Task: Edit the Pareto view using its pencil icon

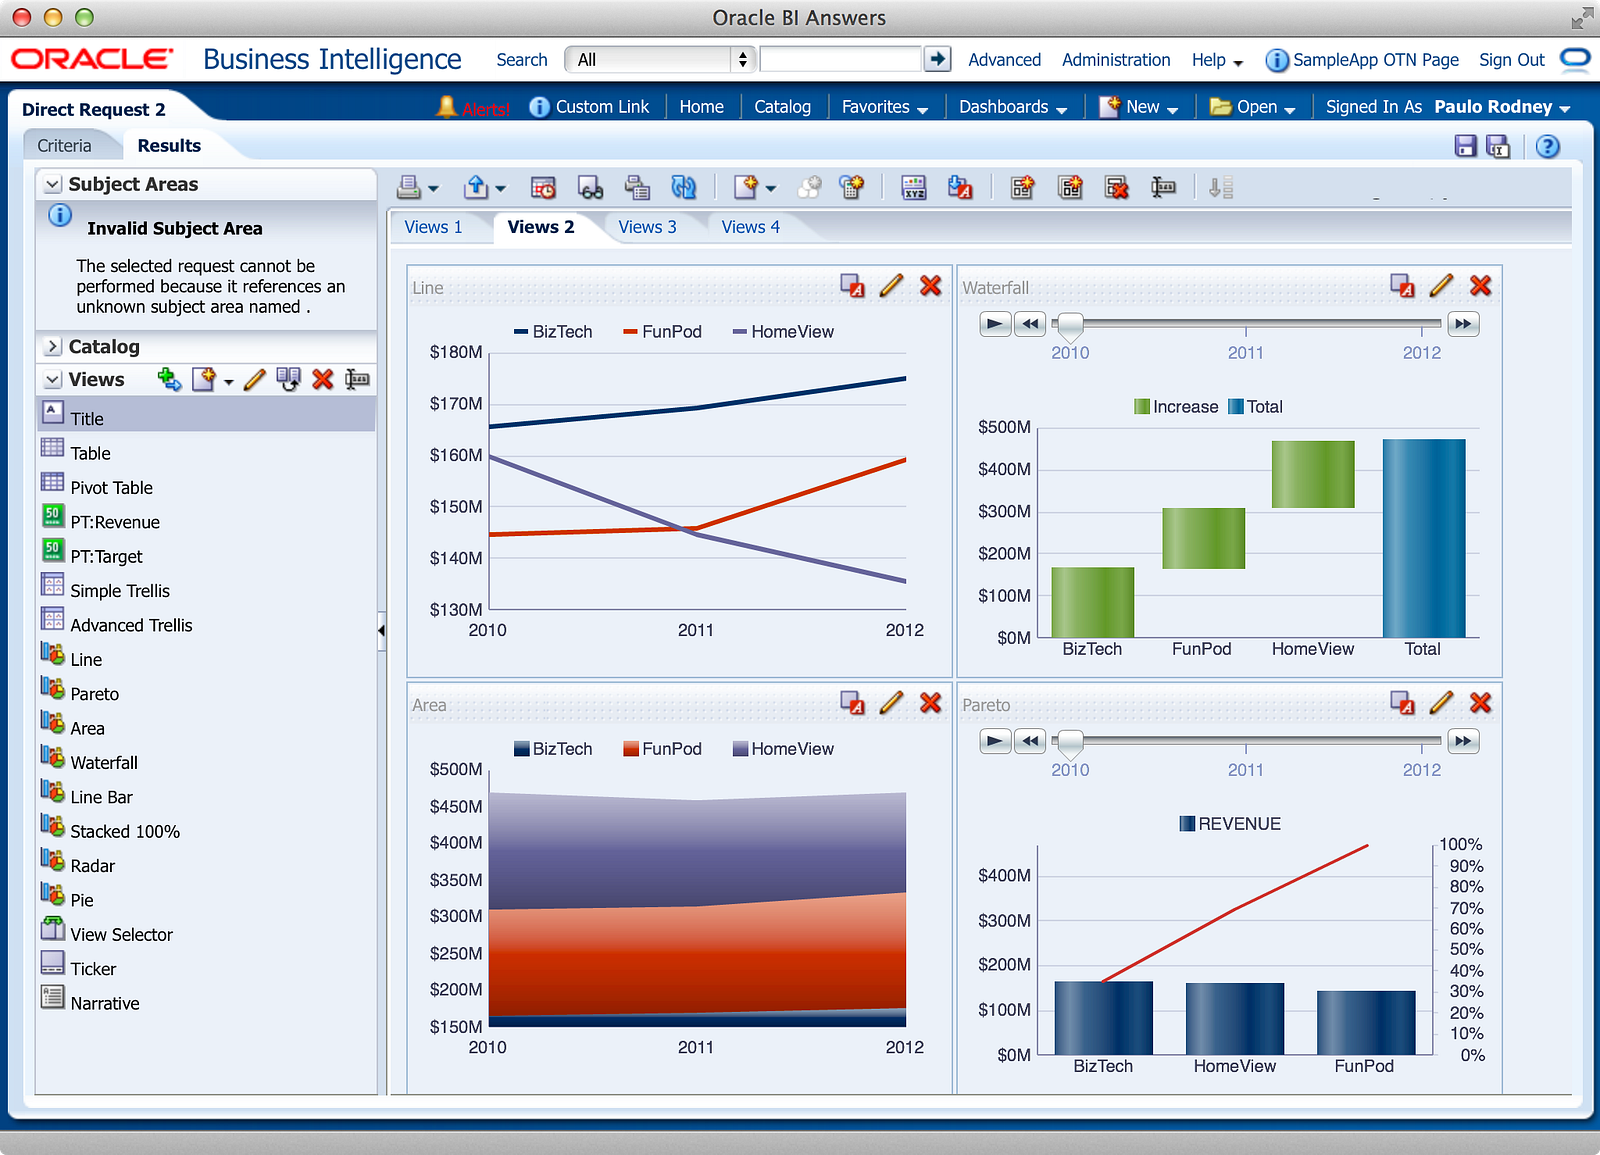Action: pos(1441,703)
